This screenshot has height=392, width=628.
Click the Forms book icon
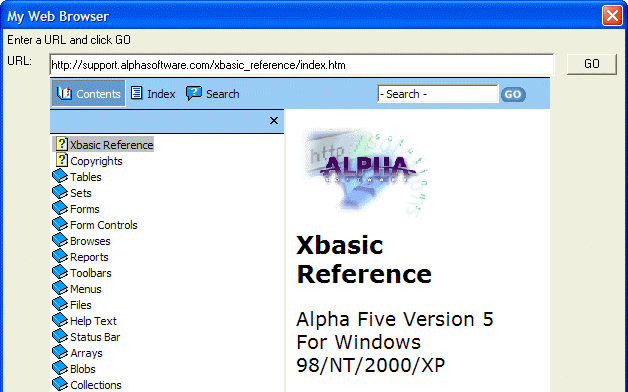60,208
